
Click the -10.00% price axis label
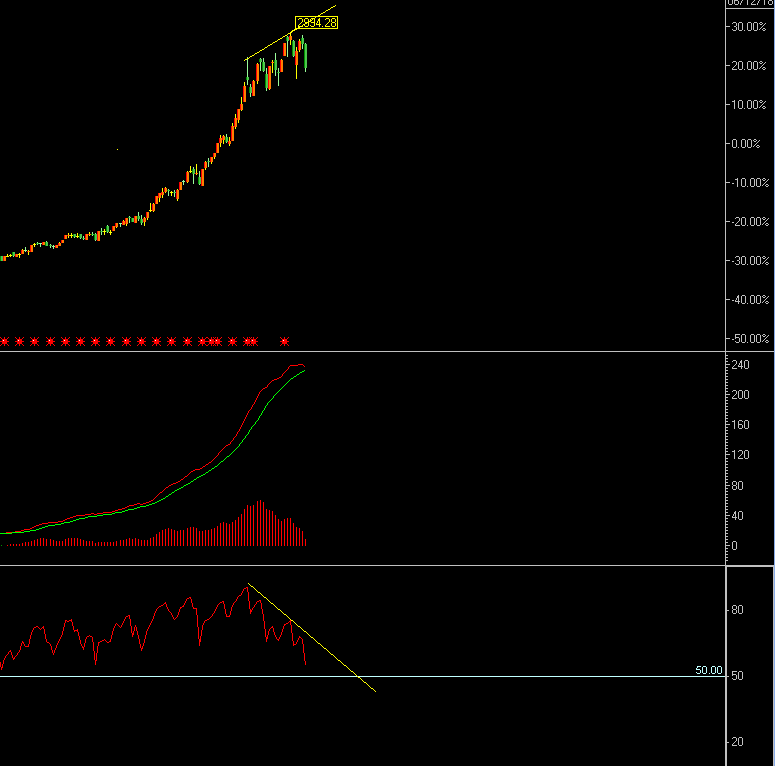click(x=750, y=183)
